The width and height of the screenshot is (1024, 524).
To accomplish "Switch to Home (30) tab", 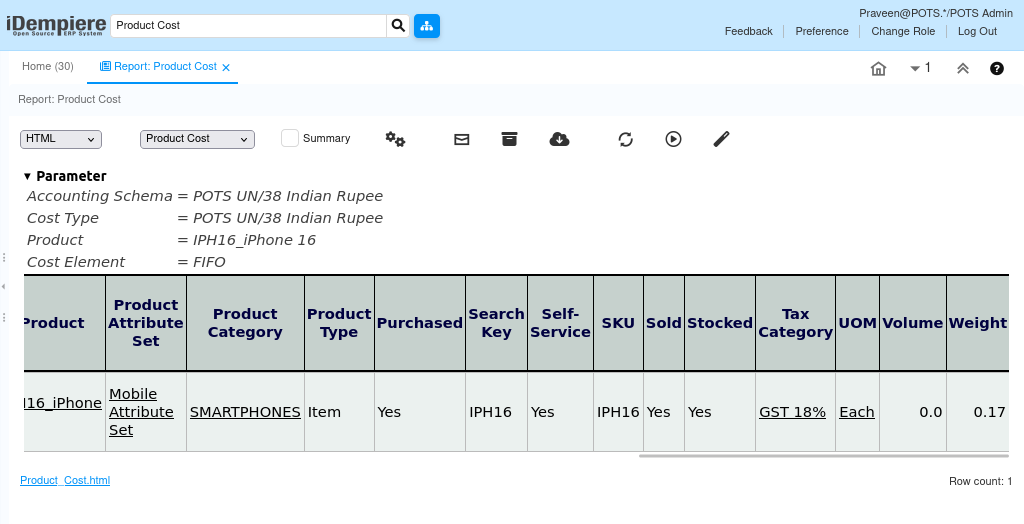I will (48, 66).
